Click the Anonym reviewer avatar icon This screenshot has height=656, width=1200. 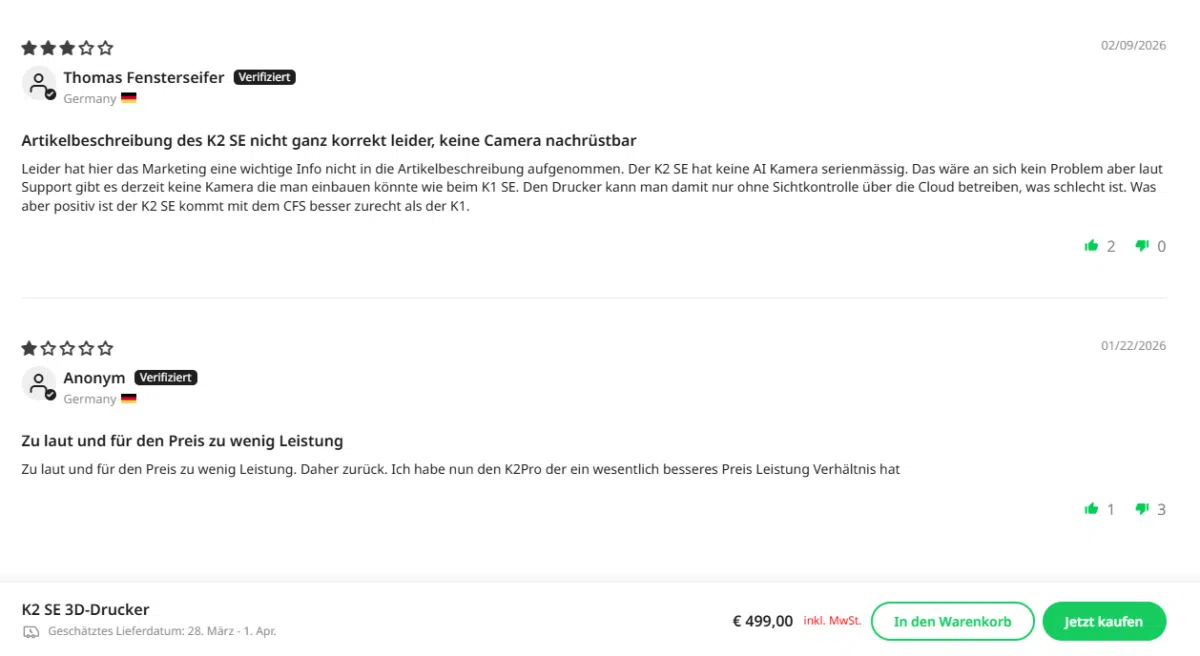39,384
